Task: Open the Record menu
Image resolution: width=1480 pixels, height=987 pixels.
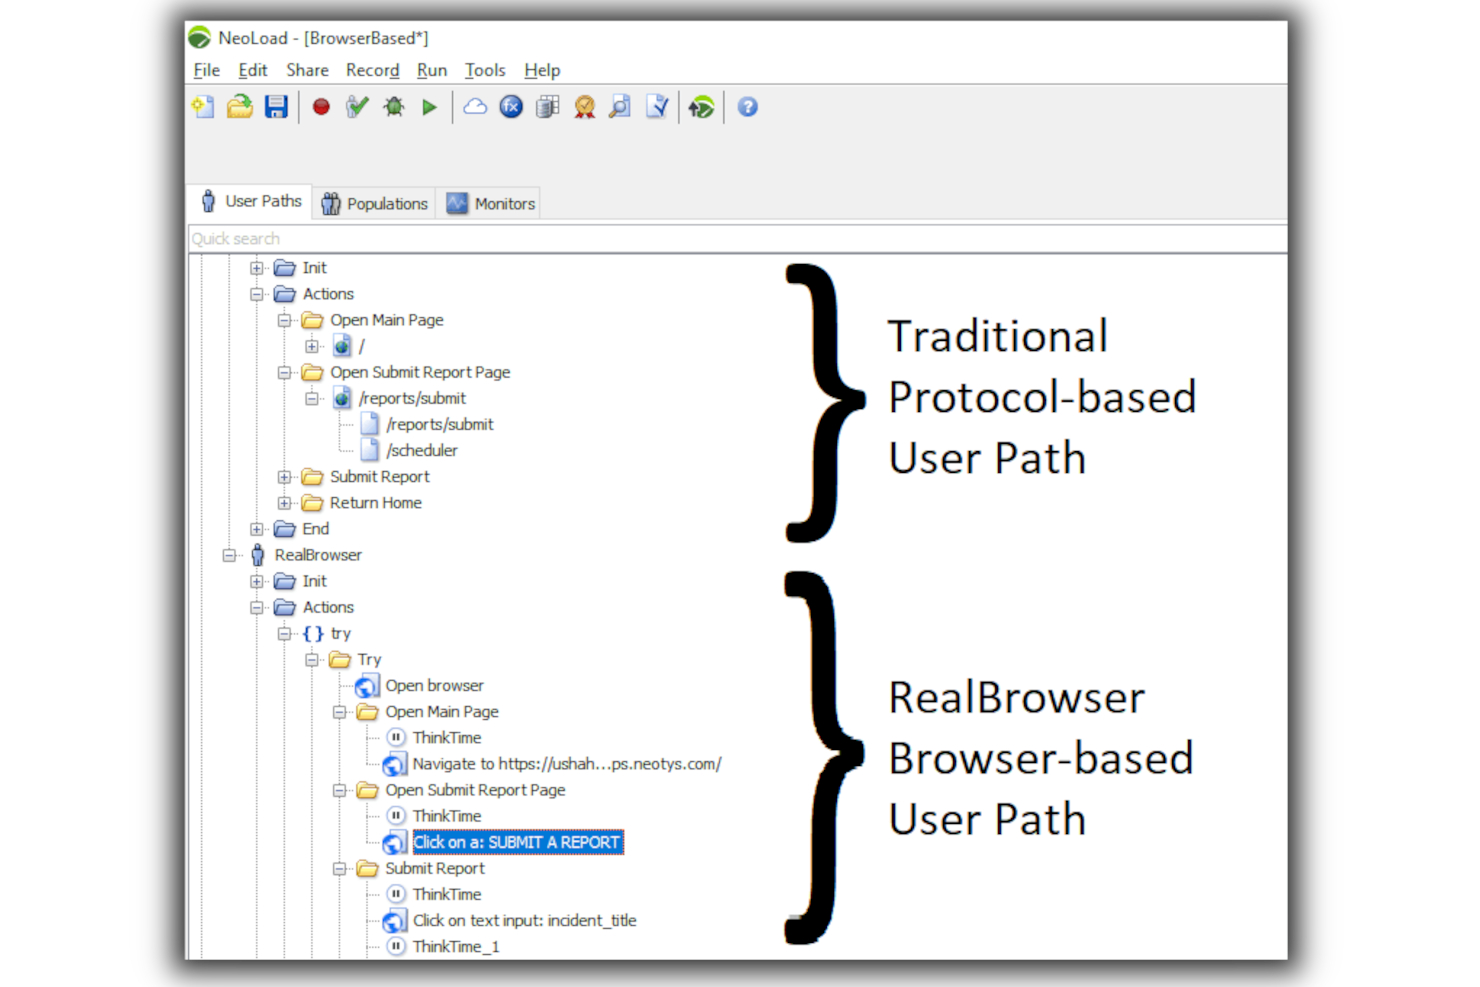Action: pyautogui.click(x=372, y=70)
